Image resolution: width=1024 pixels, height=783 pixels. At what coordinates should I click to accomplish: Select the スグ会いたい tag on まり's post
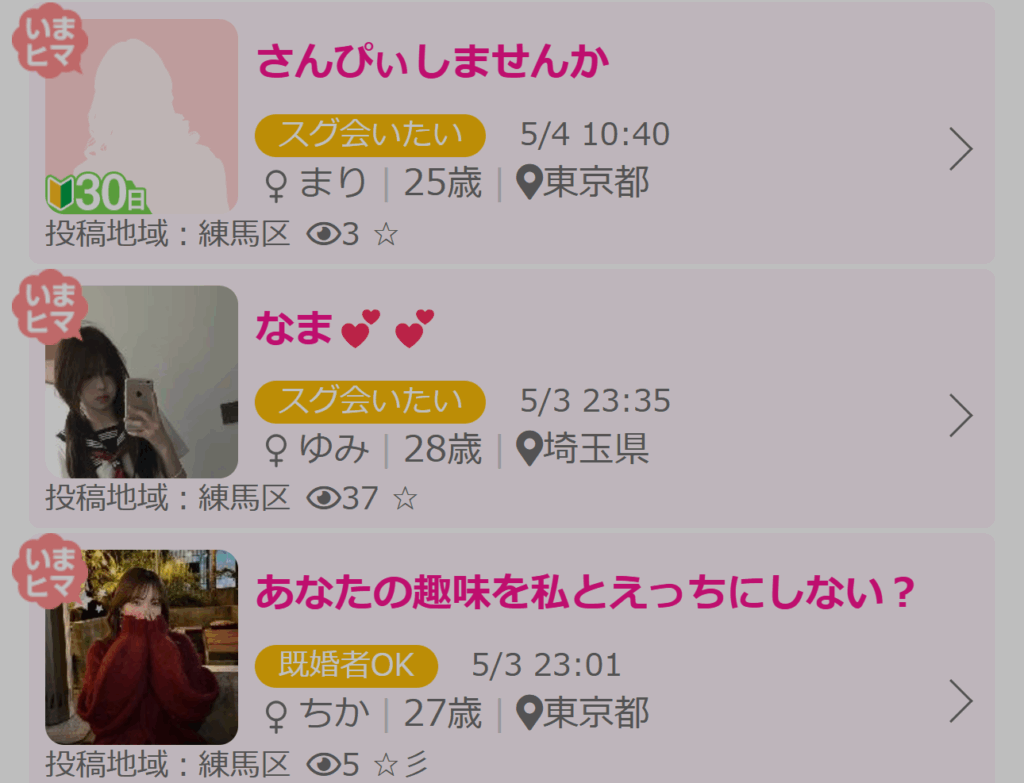(370, 135)
